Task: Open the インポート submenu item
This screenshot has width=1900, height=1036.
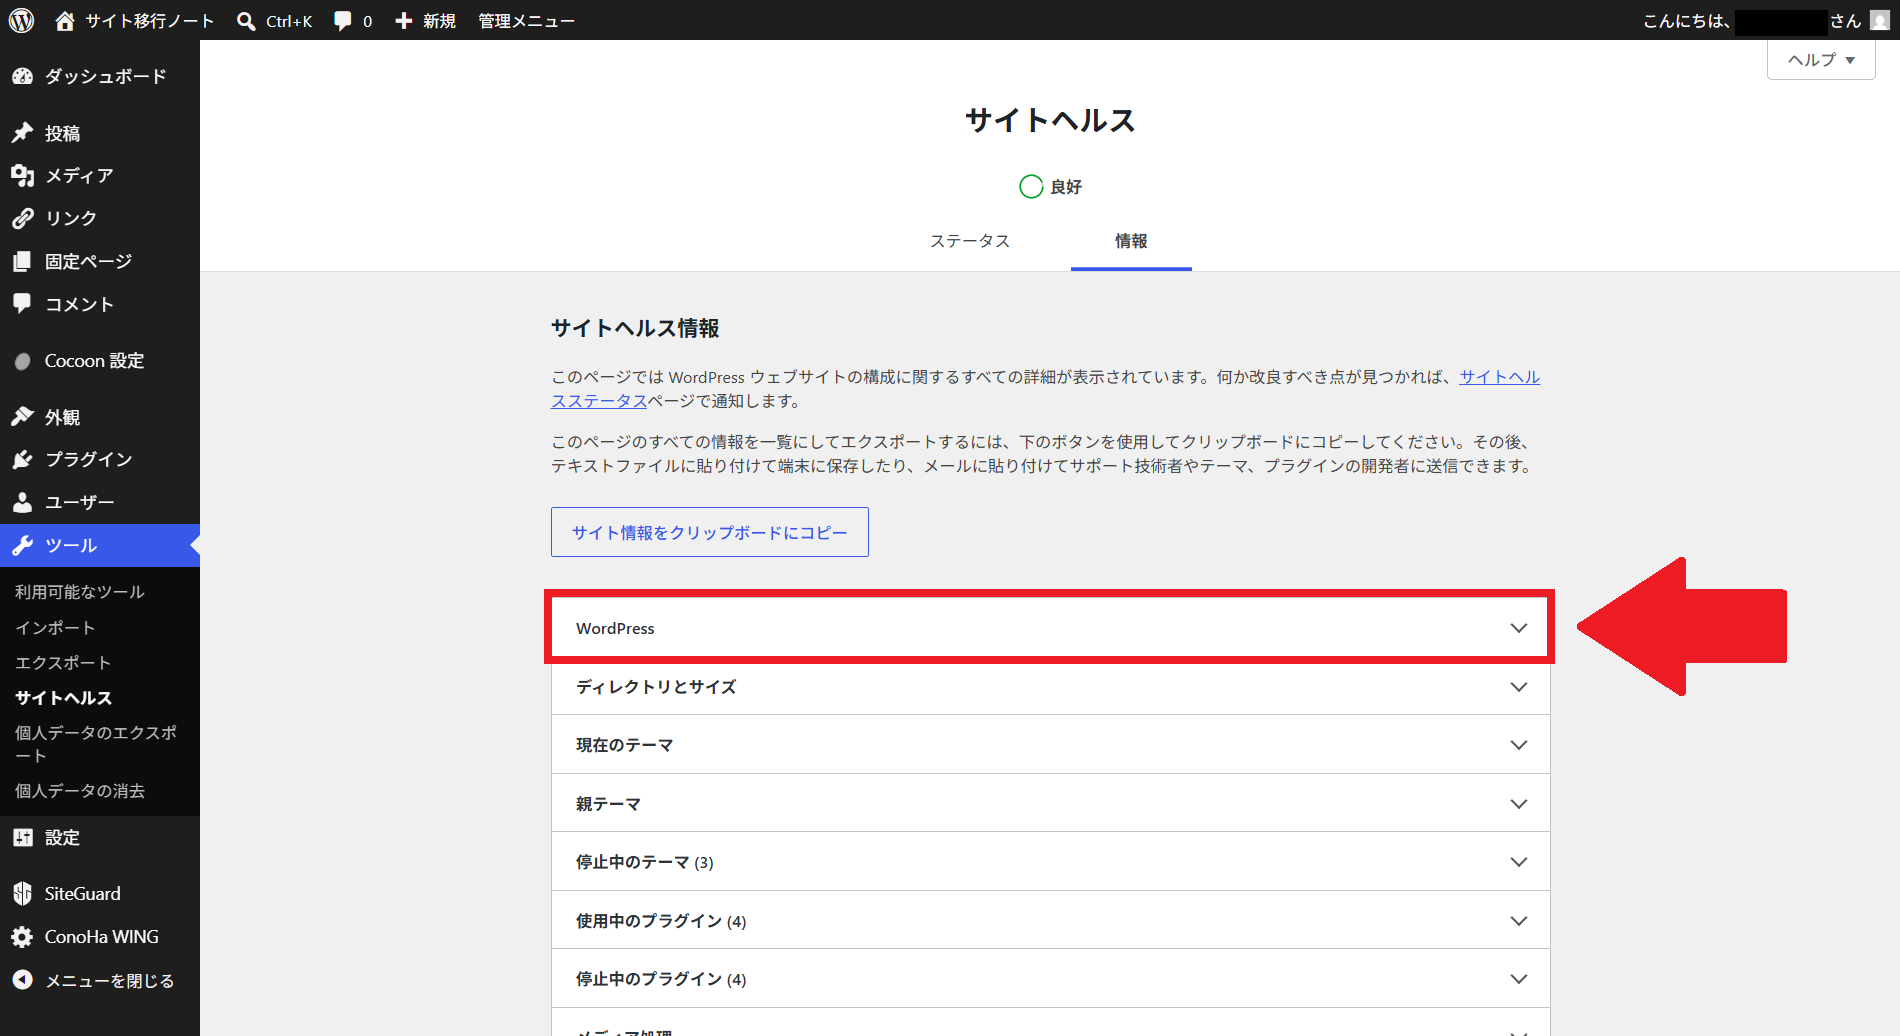Action: point(55,627)
